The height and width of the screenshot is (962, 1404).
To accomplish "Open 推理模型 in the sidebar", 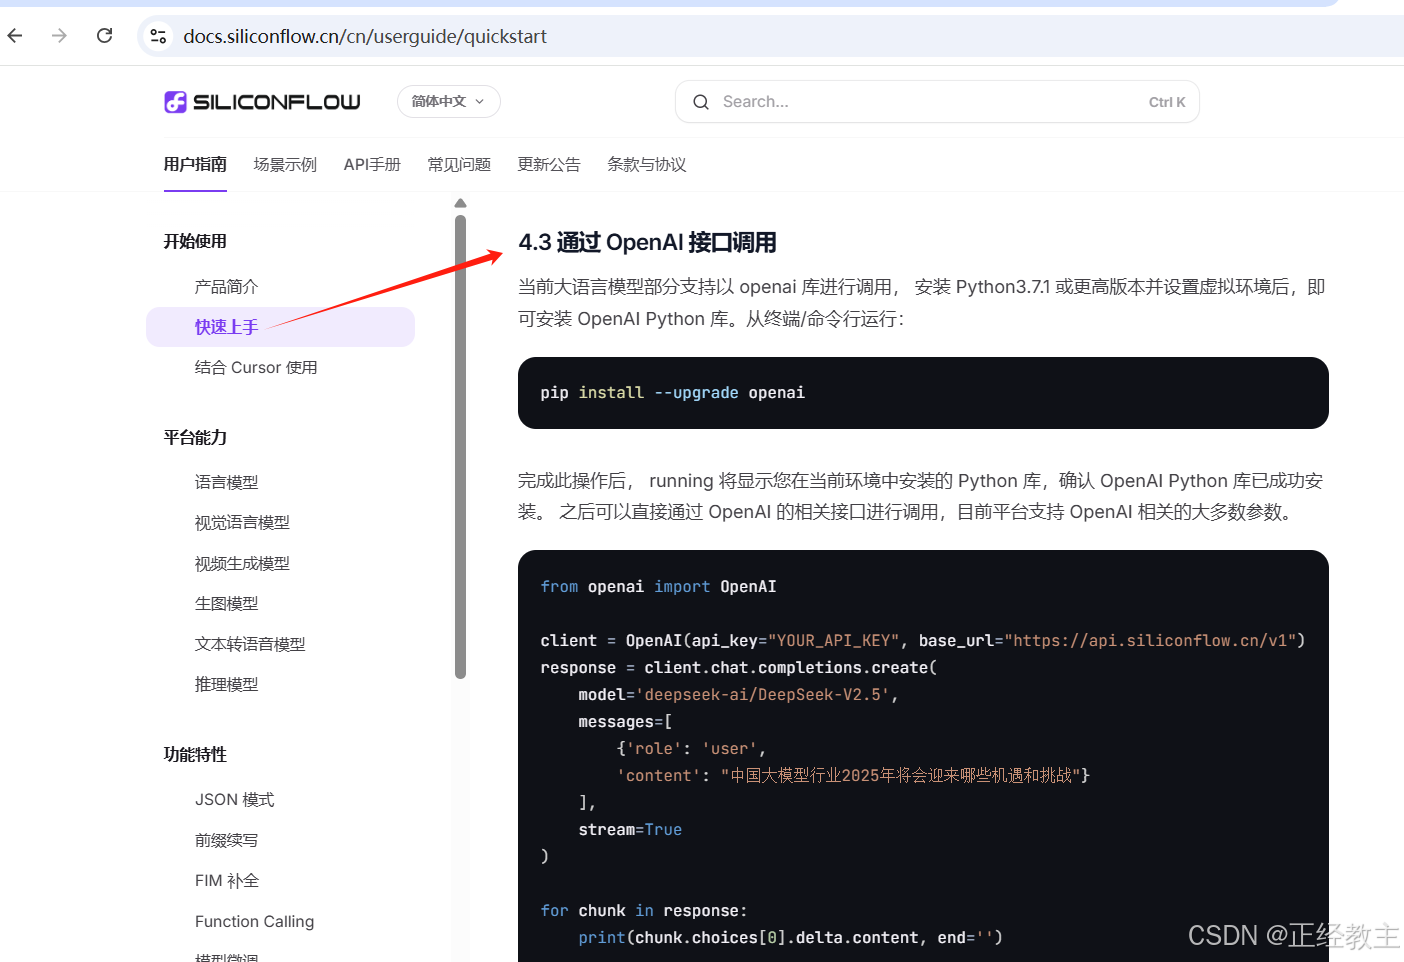I will point(226,685).
